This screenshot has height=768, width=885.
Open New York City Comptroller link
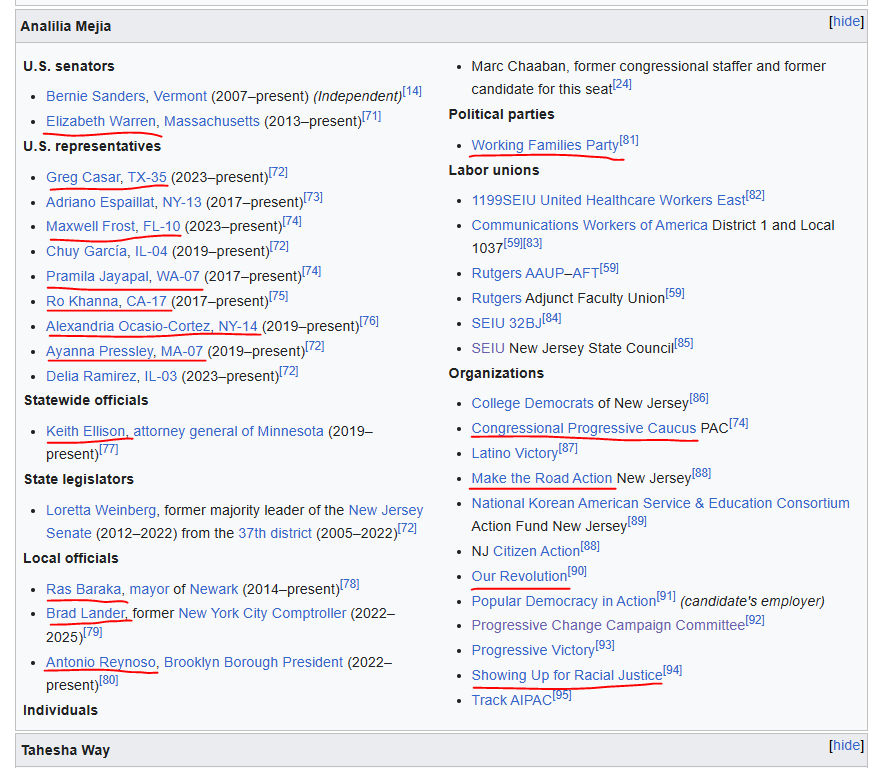point(262,613)
